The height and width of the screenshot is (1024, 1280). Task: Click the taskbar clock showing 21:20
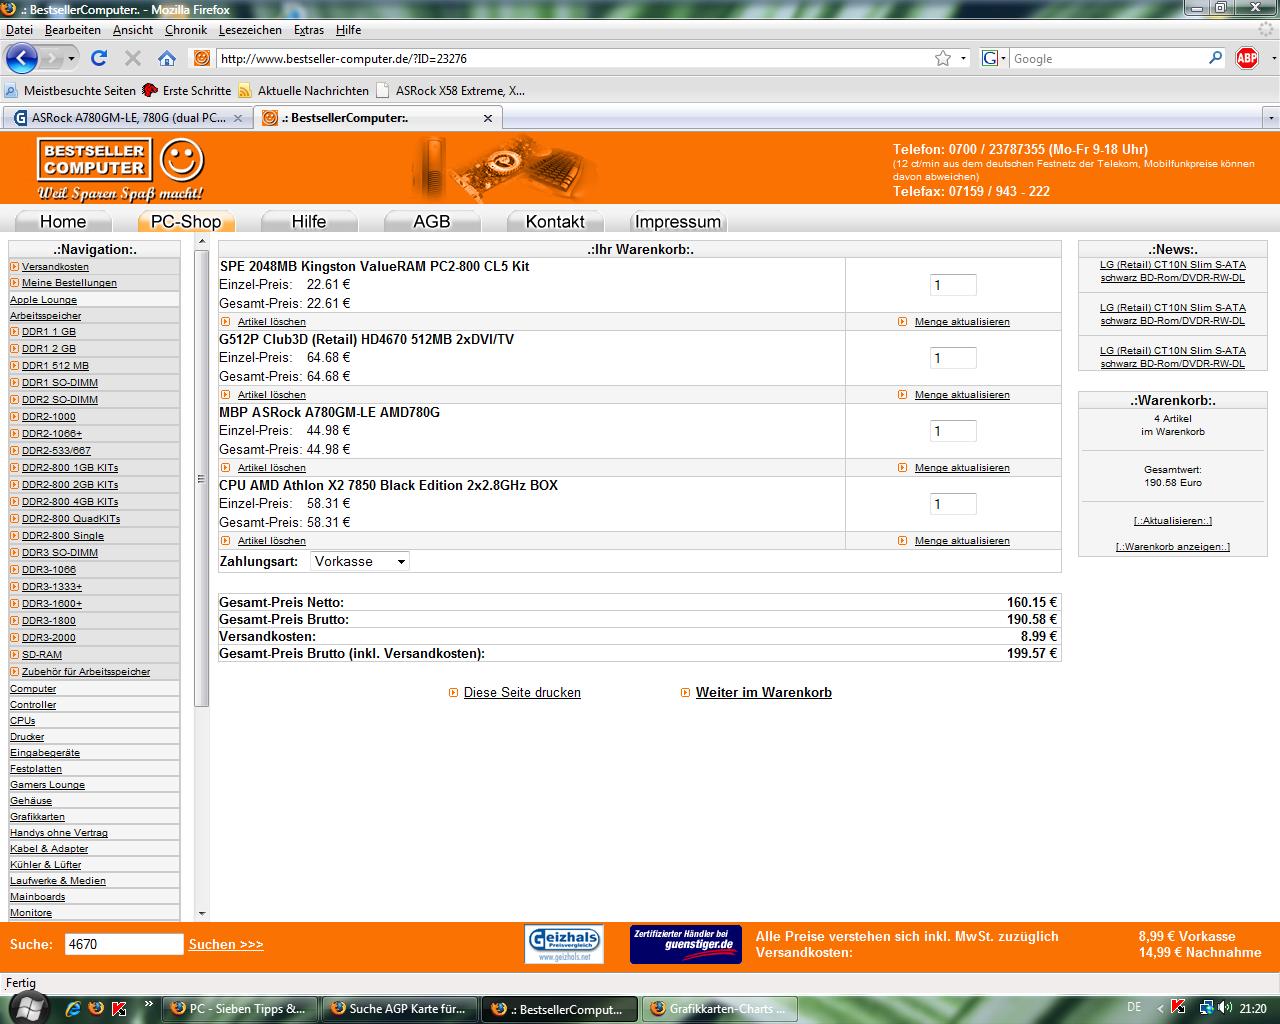pyautogui.click(x=1253, y=1009)
